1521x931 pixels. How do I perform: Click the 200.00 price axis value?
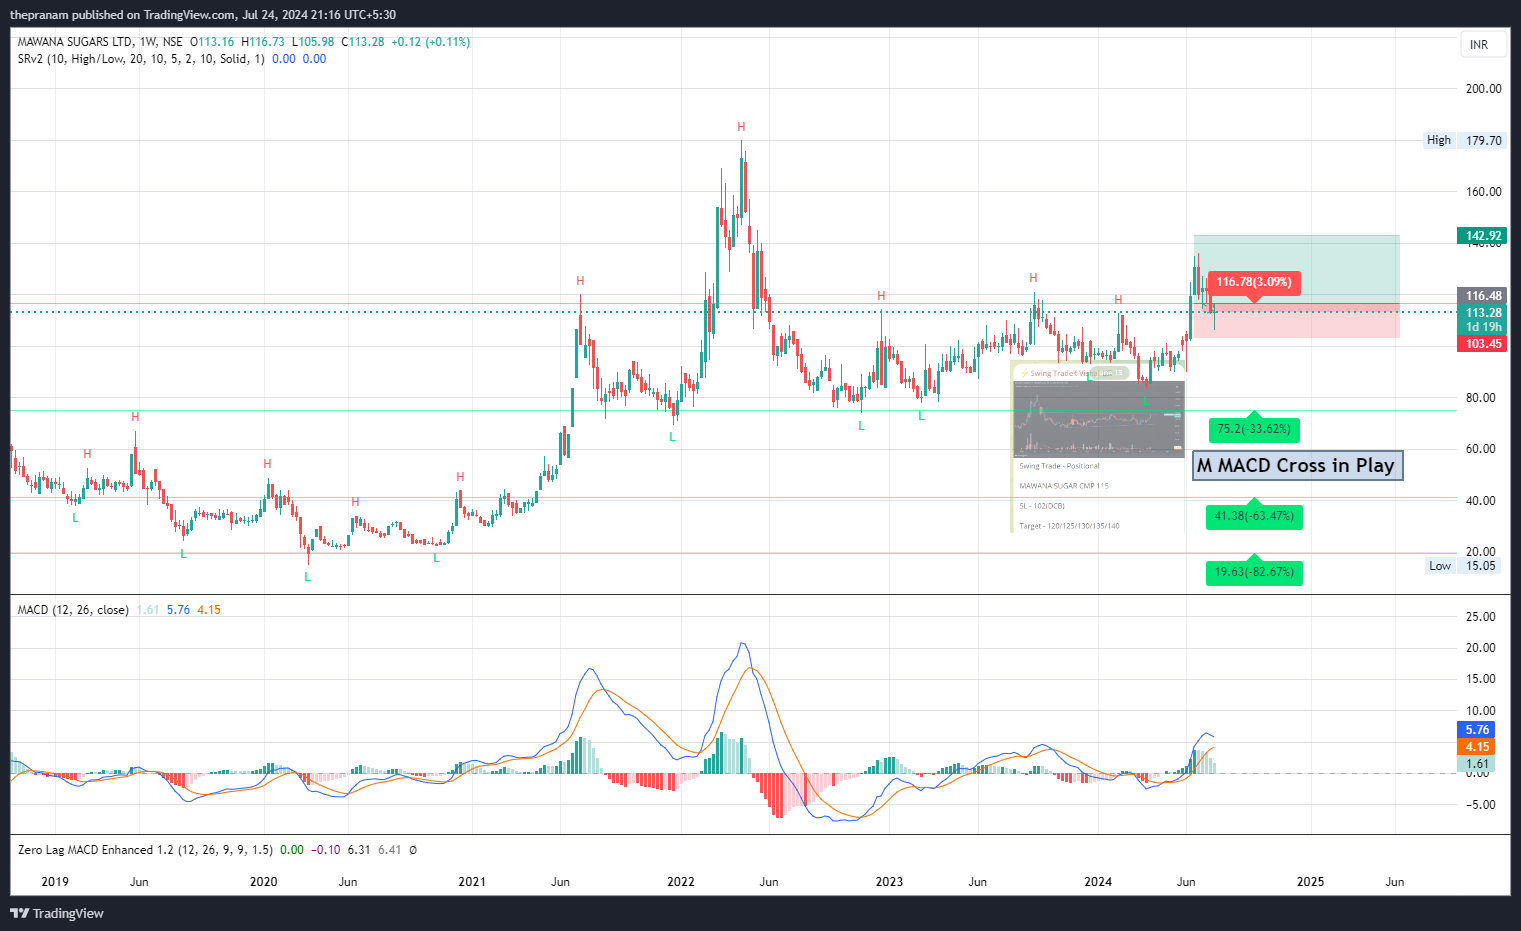pyautogui.click(x=1483, y=89)
